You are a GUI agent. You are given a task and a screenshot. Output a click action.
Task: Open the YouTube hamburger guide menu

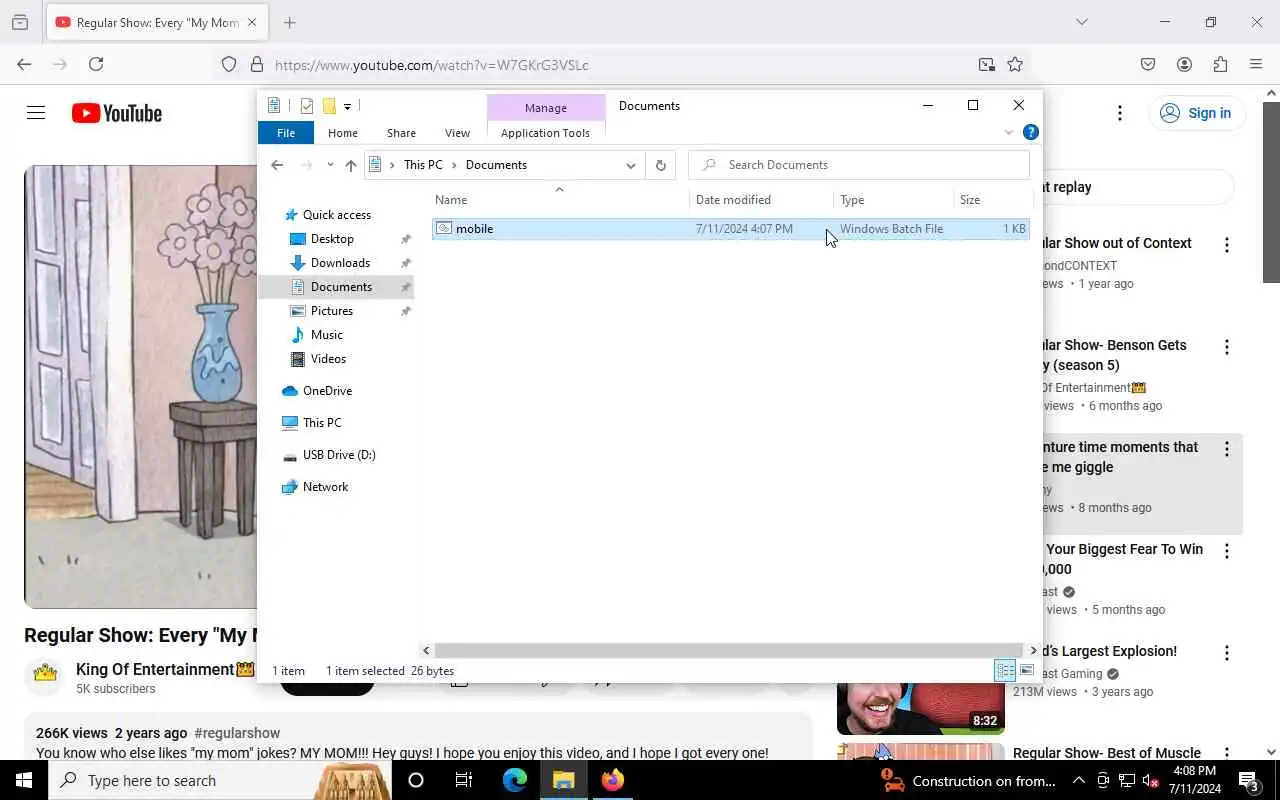36,113
